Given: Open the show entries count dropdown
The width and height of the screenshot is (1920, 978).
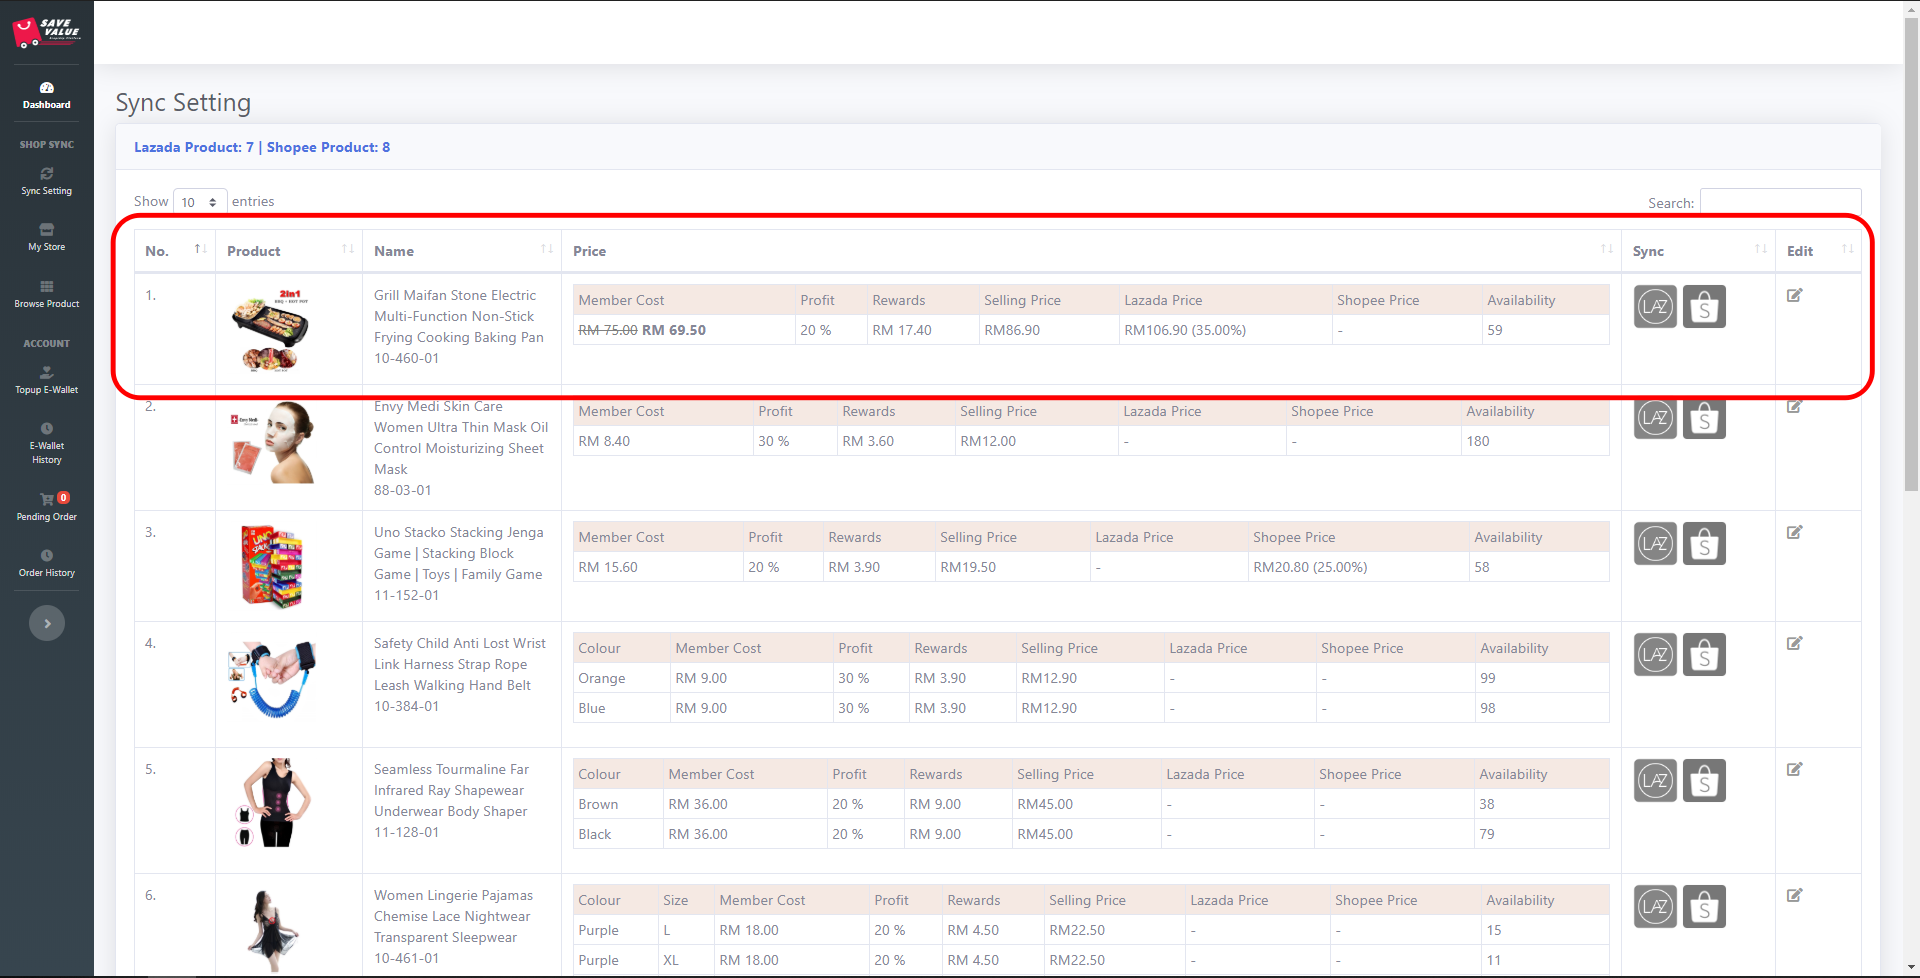Looking at the screenshot, I should (x=200, y=202).
